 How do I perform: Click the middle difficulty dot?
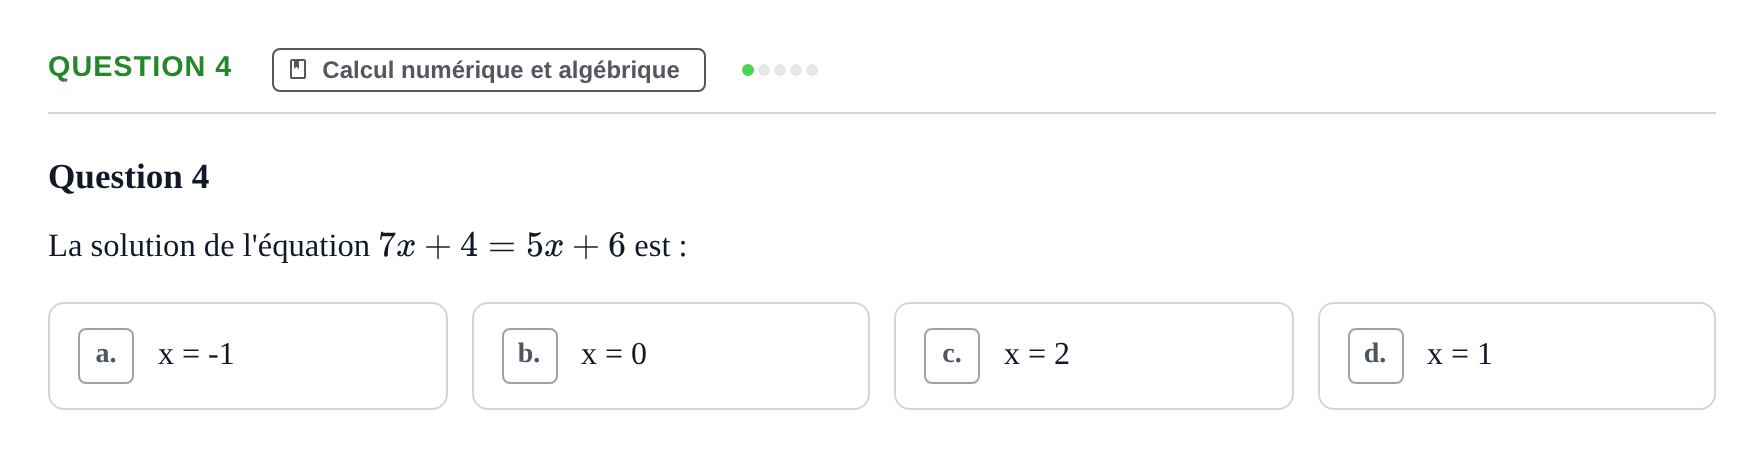pos(780,70)
